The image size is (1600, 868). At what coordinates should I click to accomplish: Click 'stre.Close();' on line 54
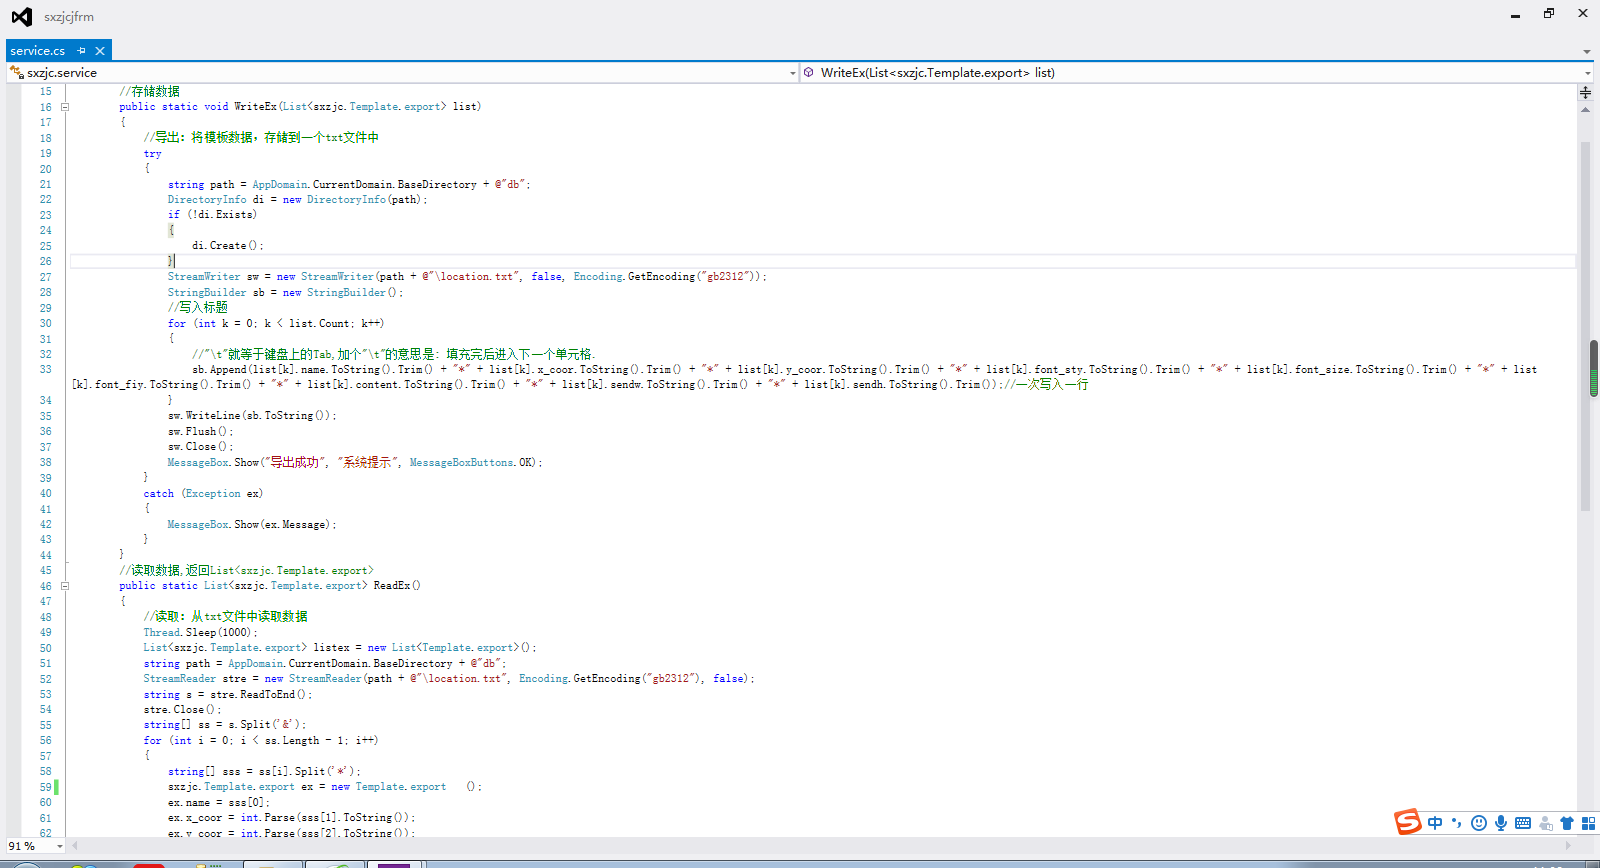pyautogui.click(x=182, y=710)
